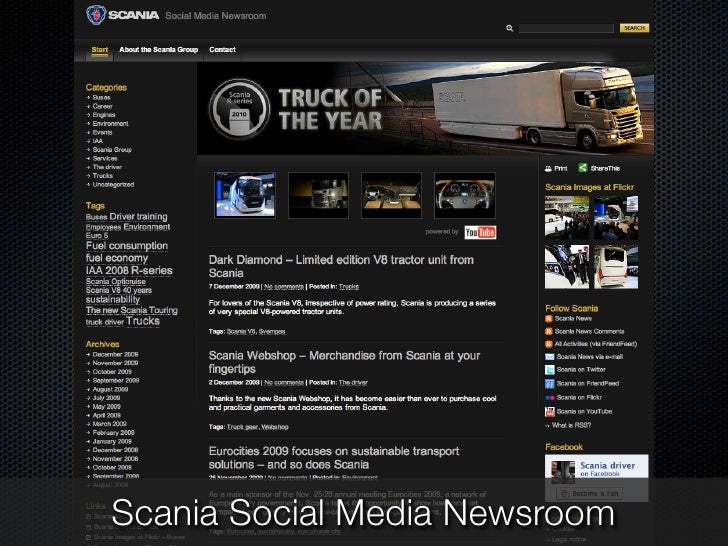The height and width of the screenshot is (546, 728).
Task: Click the What is RSS? link
Action: 571,425
